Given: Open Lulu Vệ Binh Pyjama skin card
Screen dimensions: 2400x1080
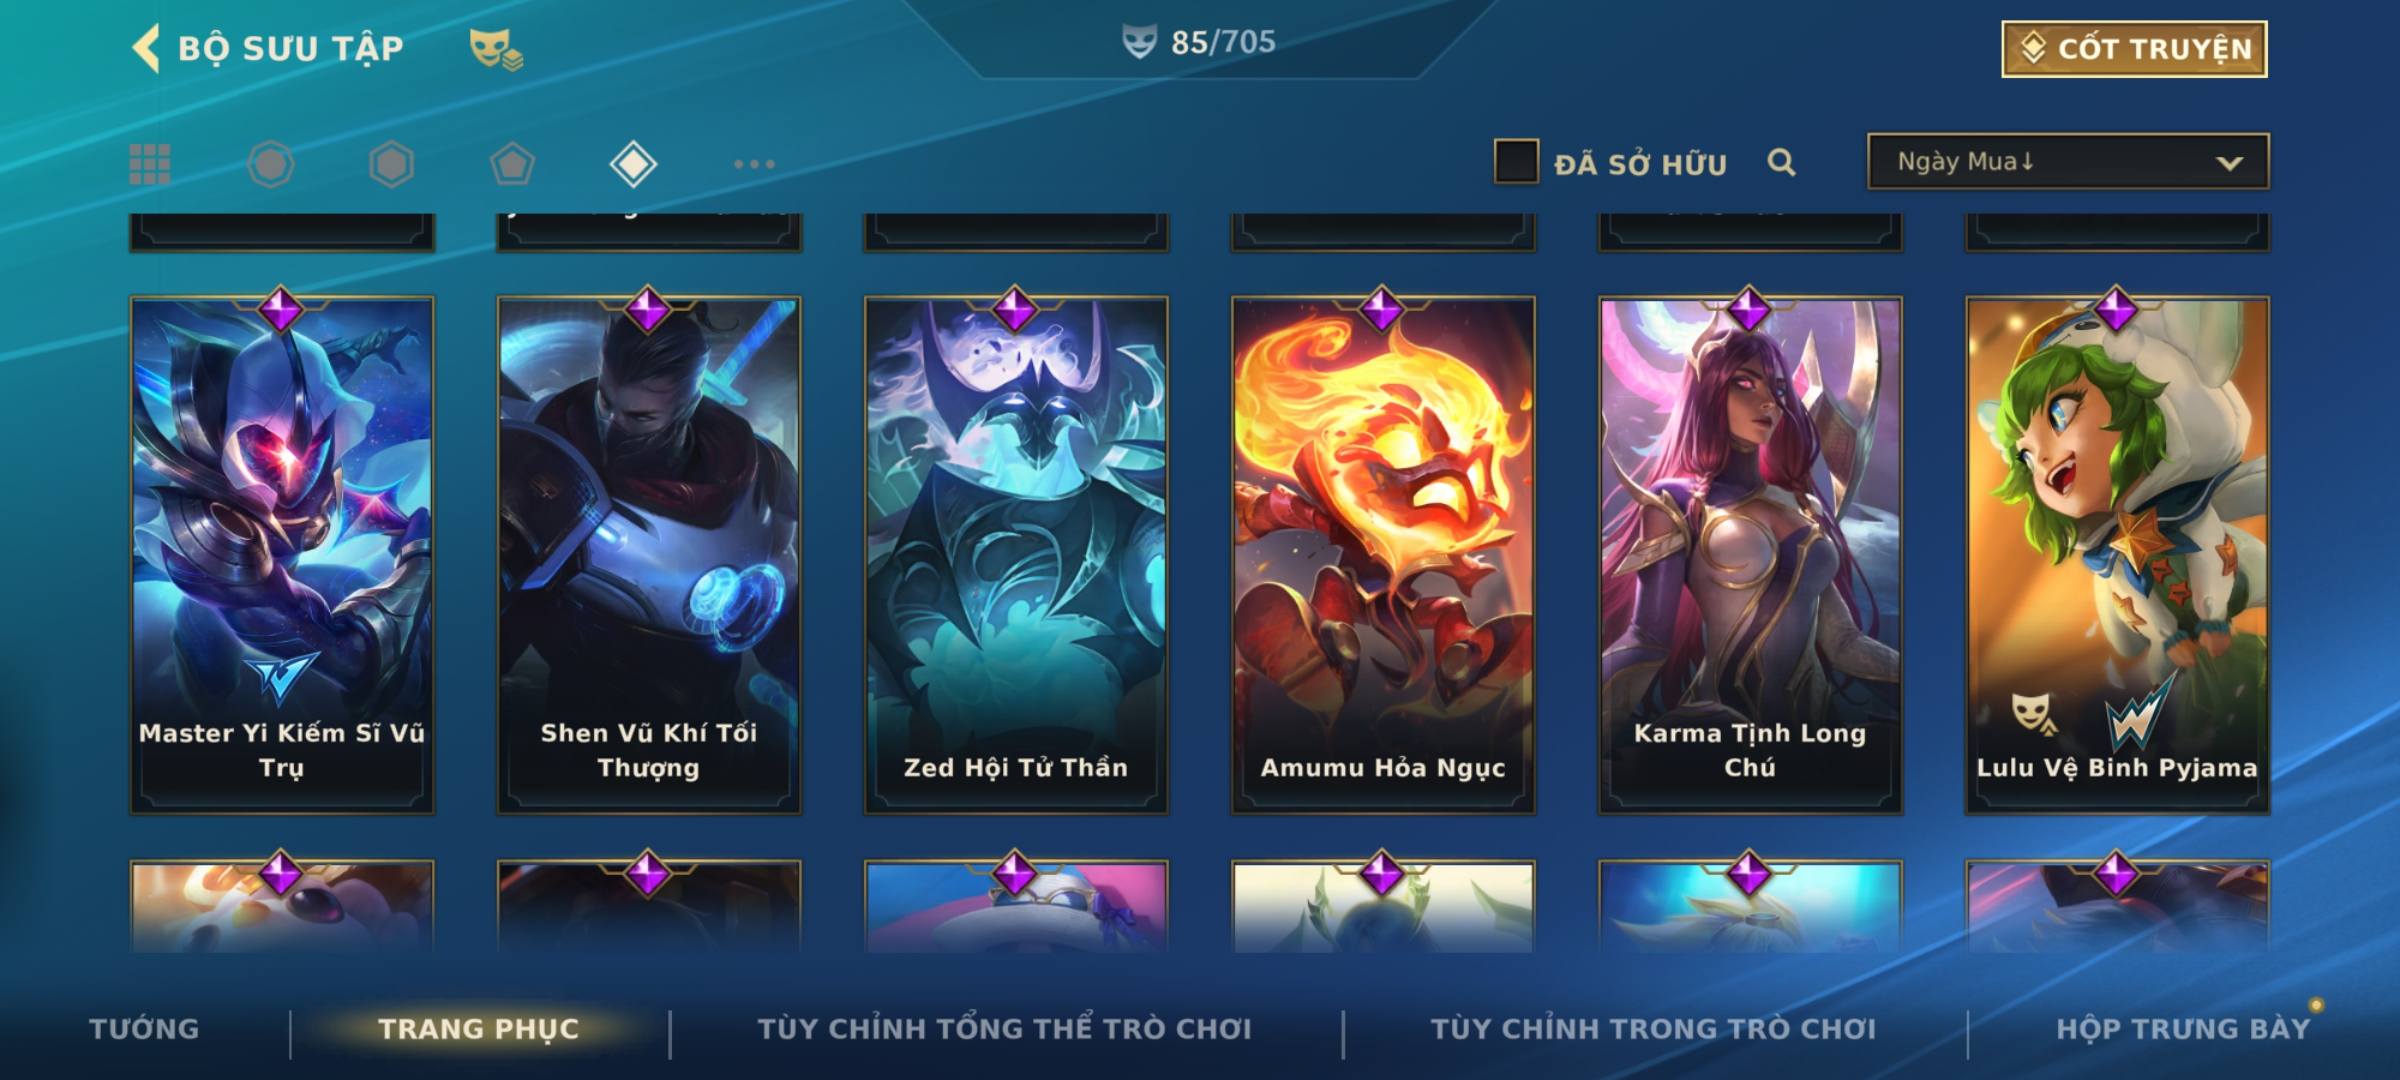Looking at the screenshot, I should pyautogui.click(x=2117, y=555).
